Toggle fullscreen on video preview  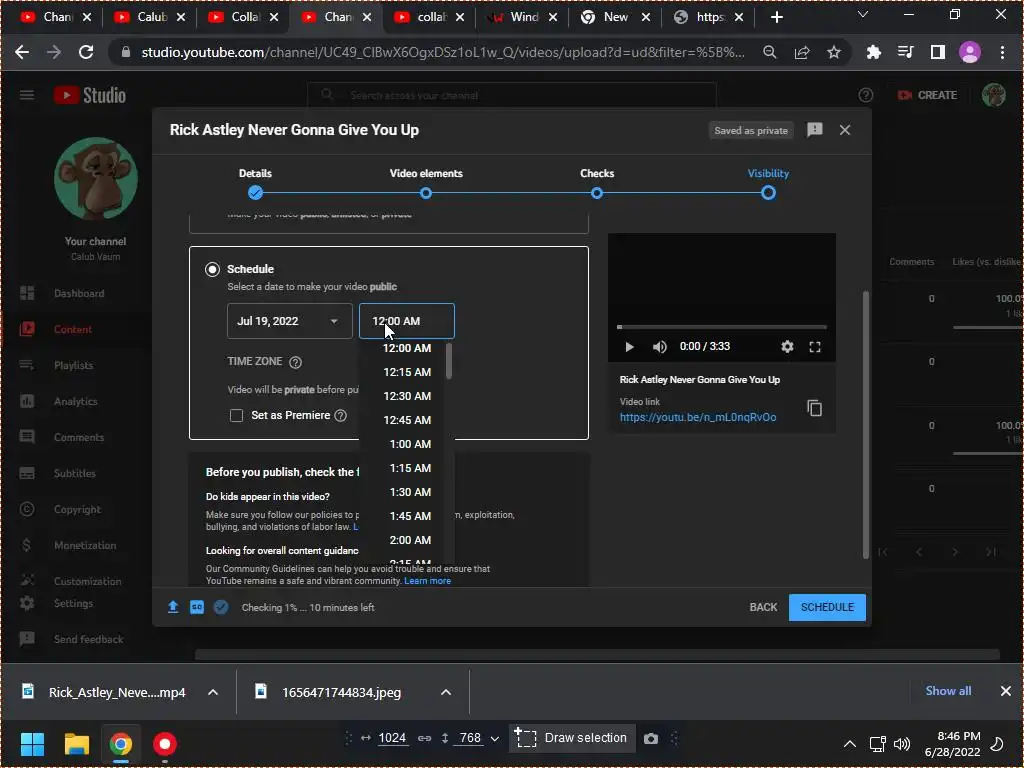(814, 347)
